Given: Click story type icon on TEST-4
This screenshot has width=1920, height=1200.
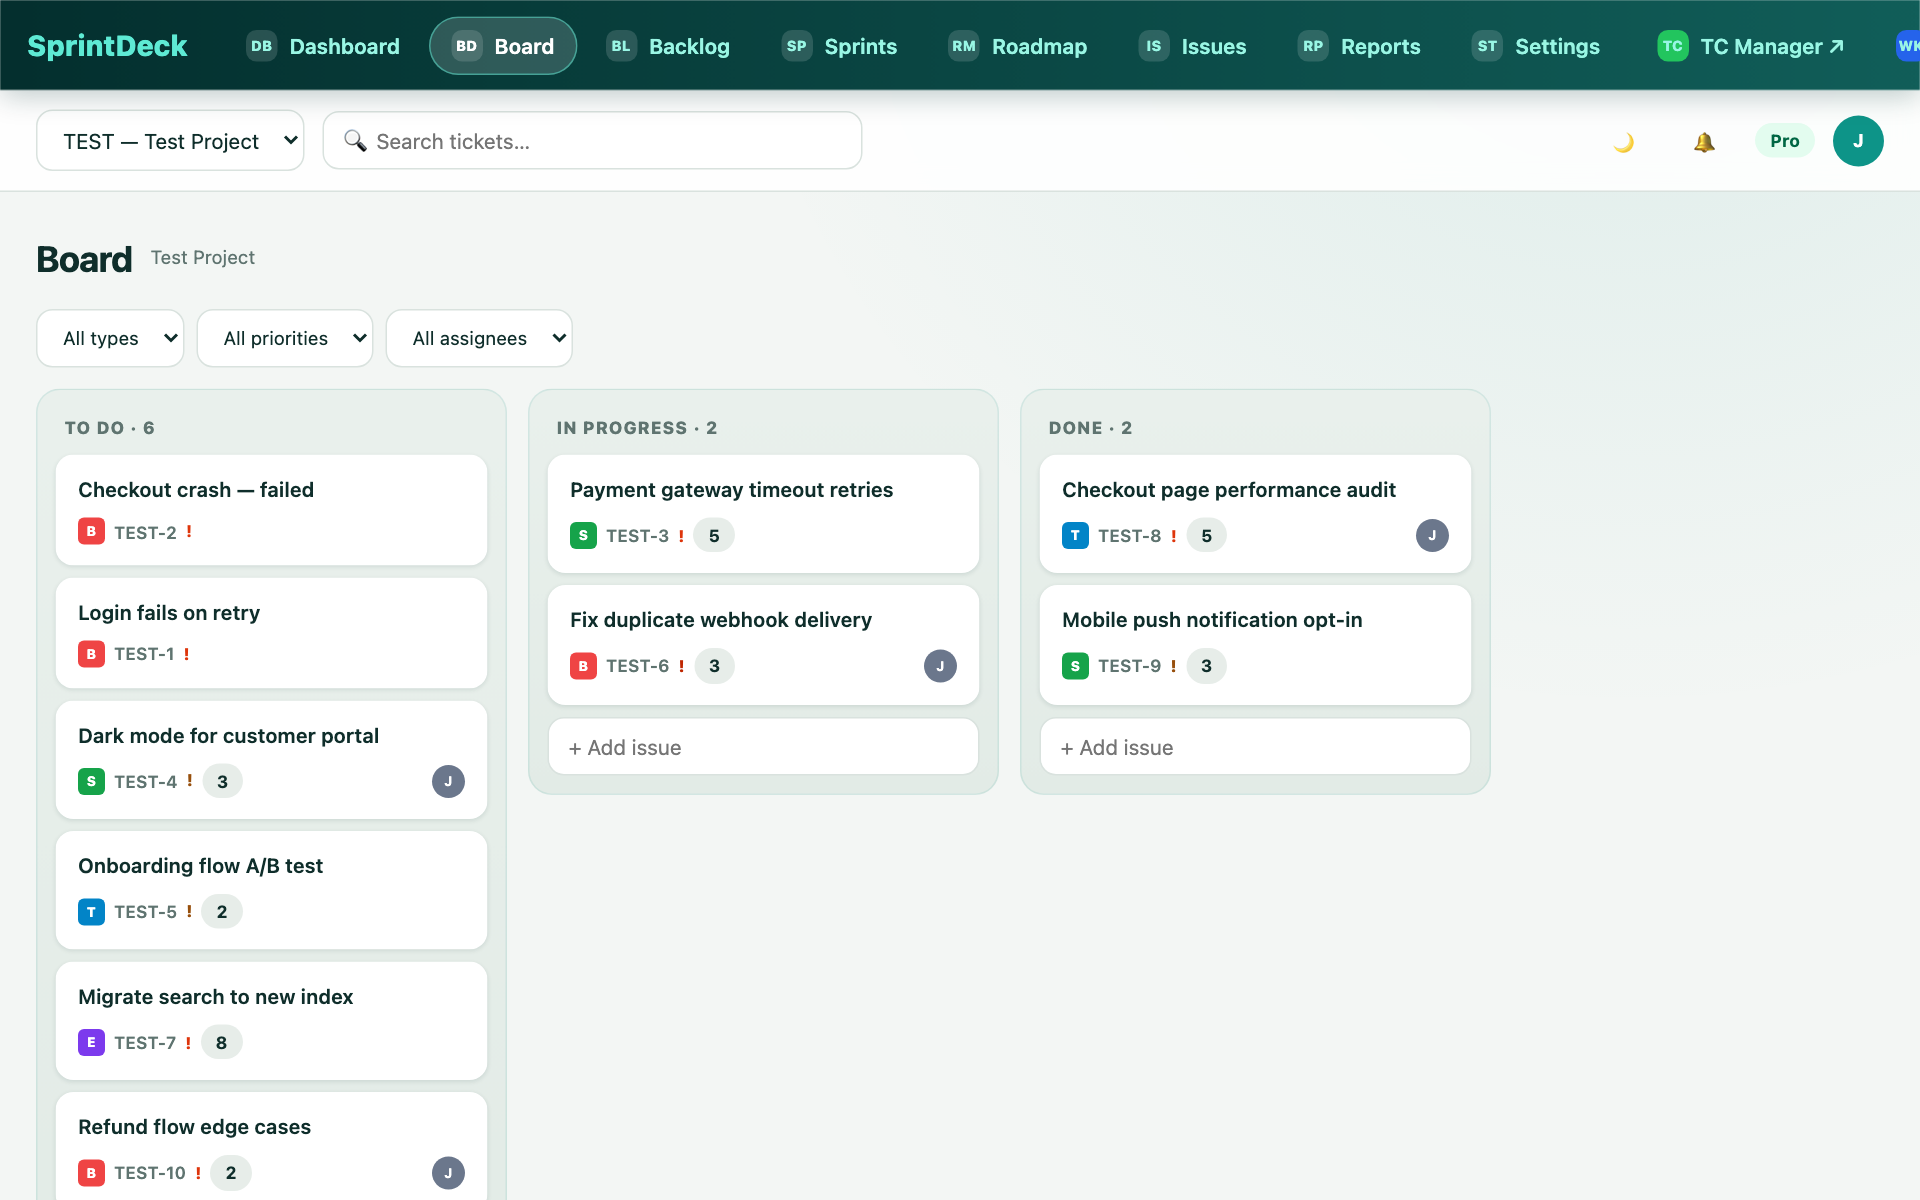Looking at the screenshot, I should click(91, 781).
